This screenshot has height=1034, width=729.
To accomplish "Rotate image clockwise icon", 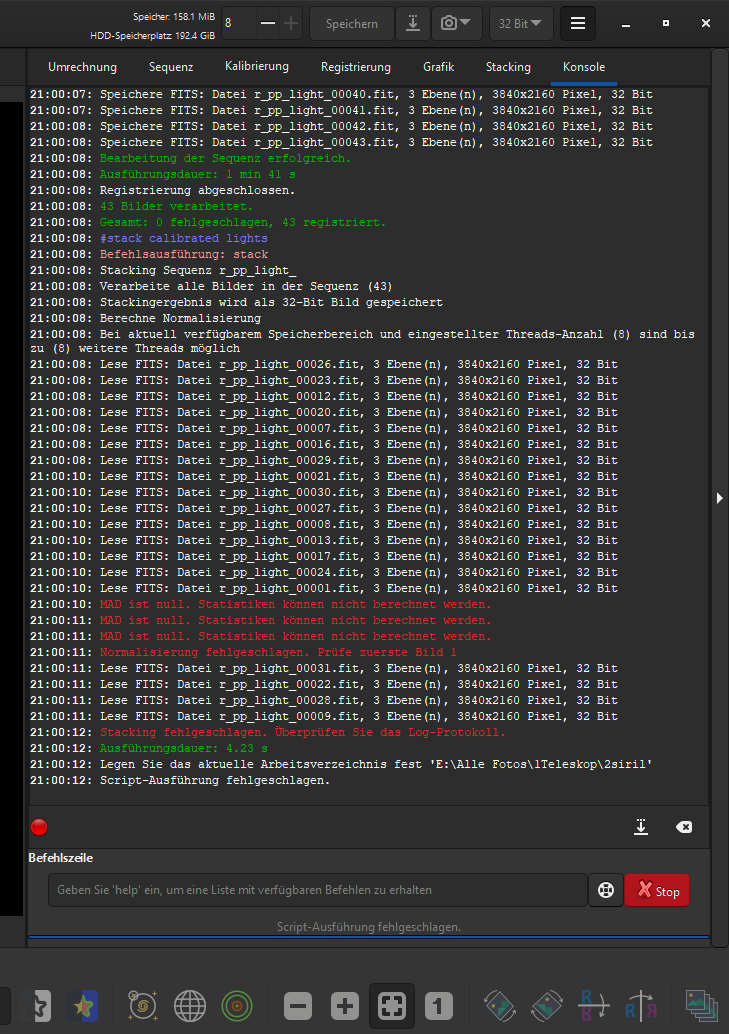I will 547,1006.
